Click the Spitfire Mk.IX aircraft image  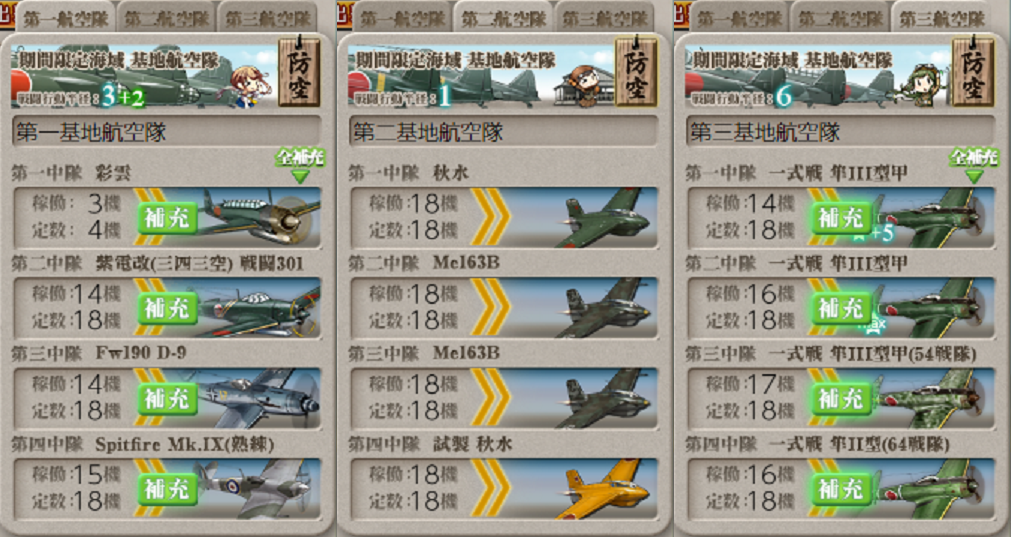point(258,489)
